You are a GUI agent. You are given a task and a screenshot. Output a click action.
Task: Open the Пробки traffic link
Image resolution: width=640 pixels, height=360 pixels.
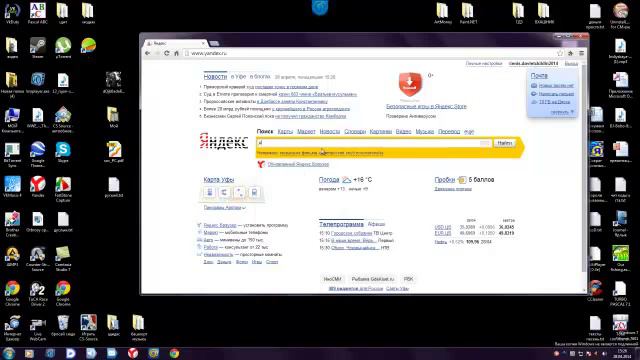[x=444, y=180]
